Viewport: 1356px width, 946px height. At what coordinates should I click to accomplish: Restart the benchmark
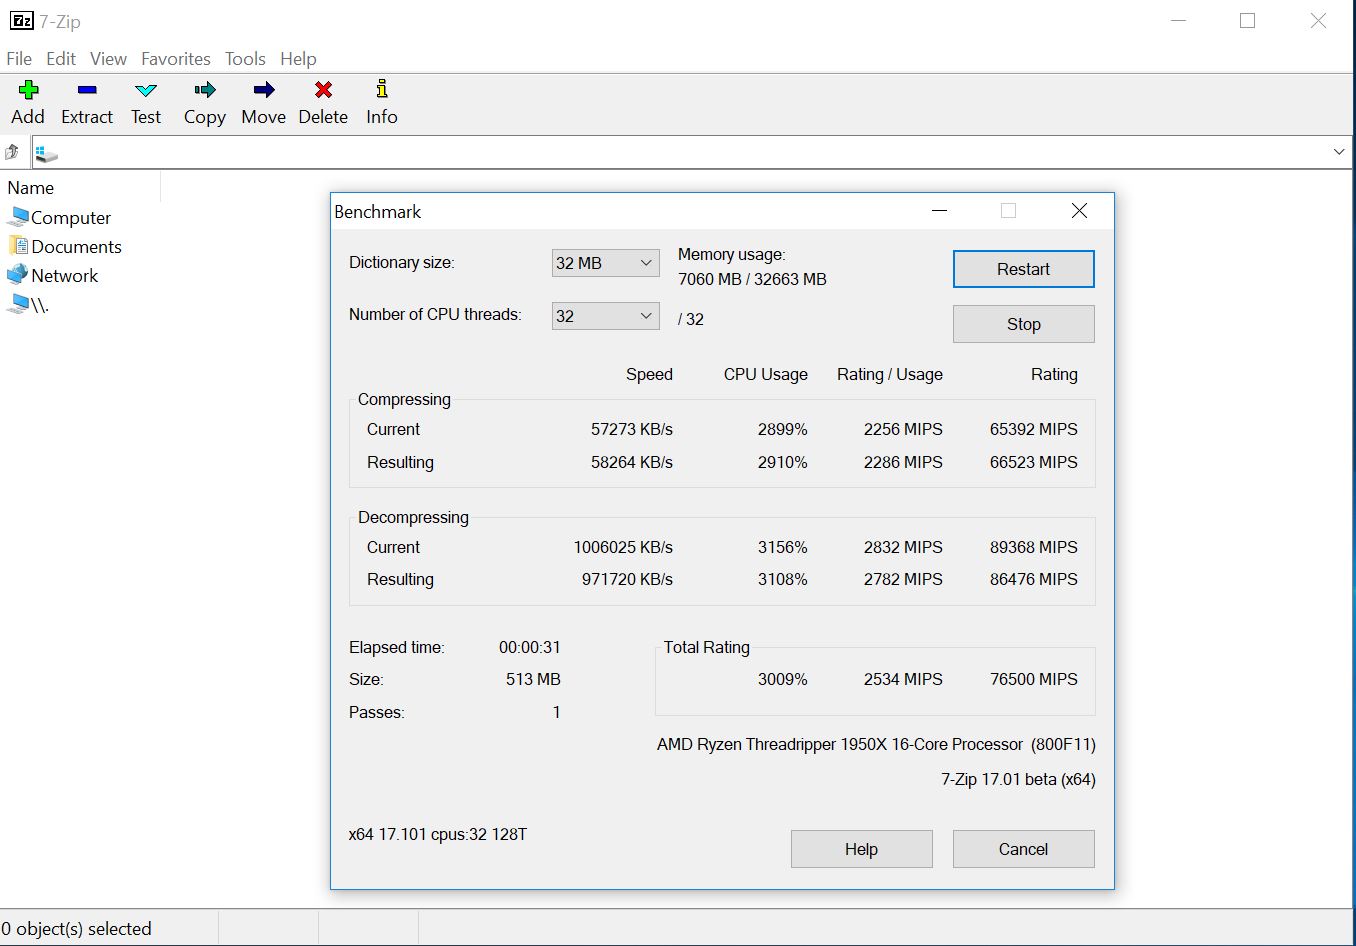1023,269
